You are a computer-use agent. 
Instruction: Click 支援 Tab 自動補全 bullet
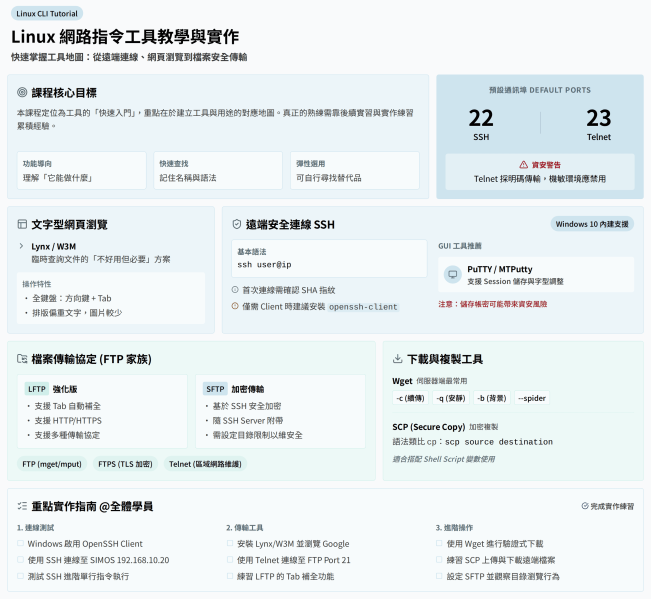[x=68, y=406]
